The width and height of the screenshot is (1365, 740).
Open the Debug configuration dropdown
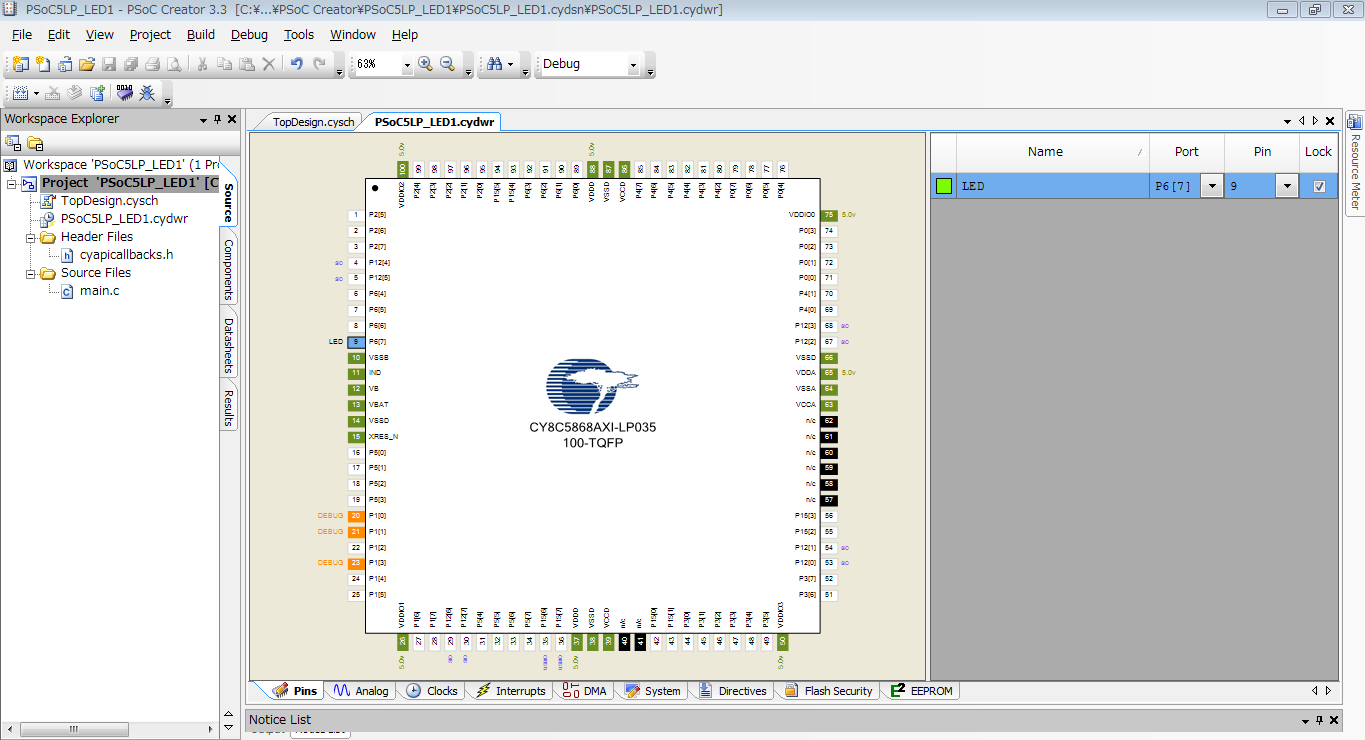click(x=633, y=64)
